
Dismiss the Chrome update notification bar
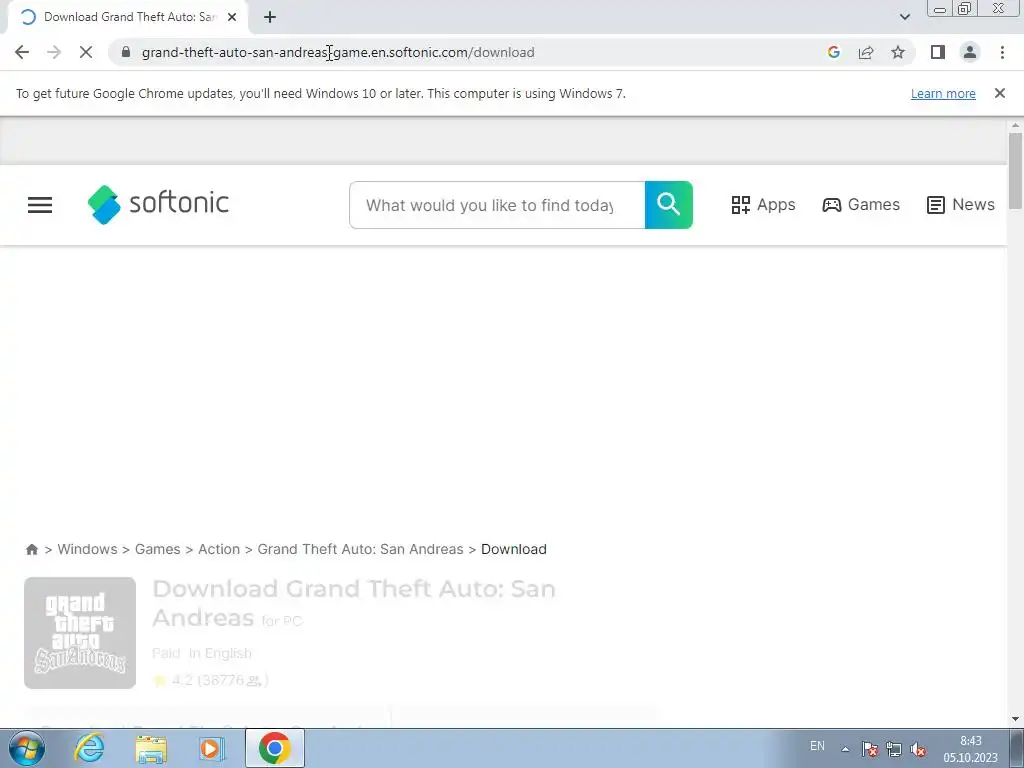[x=999, y=93]
